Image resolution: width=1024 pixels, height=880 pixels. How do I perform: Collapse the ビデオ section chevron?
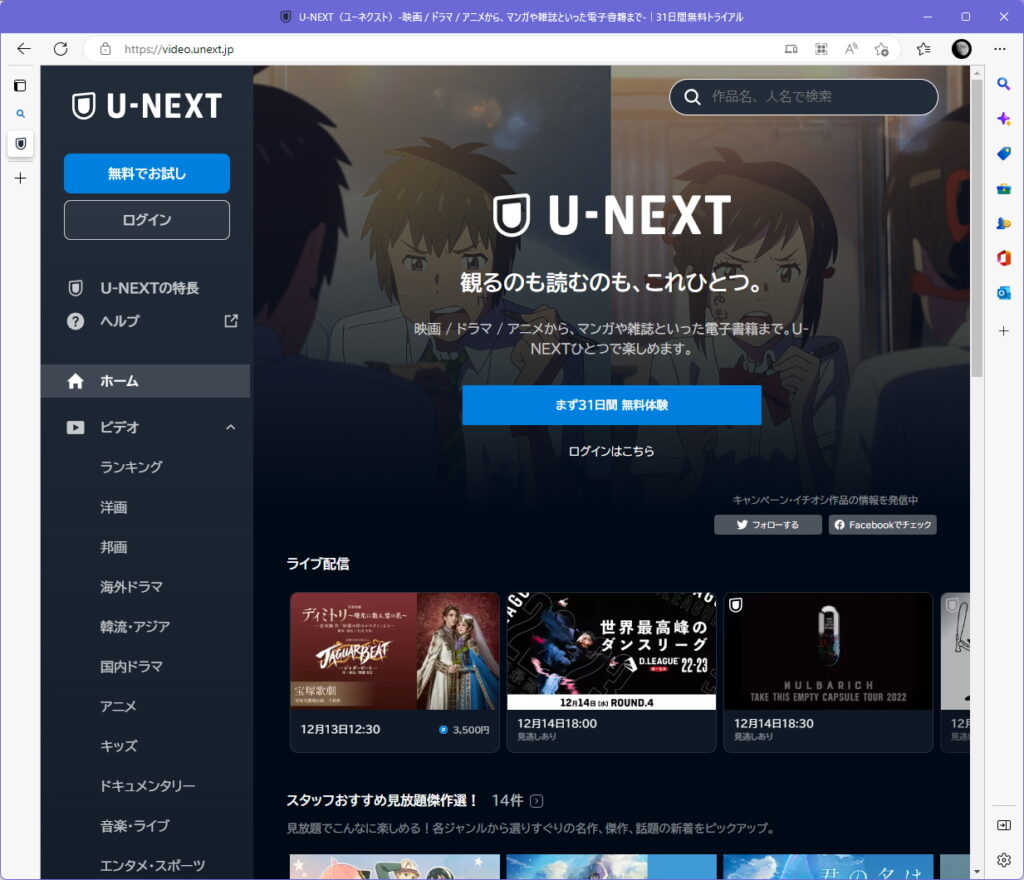click(x=231, y=428)
